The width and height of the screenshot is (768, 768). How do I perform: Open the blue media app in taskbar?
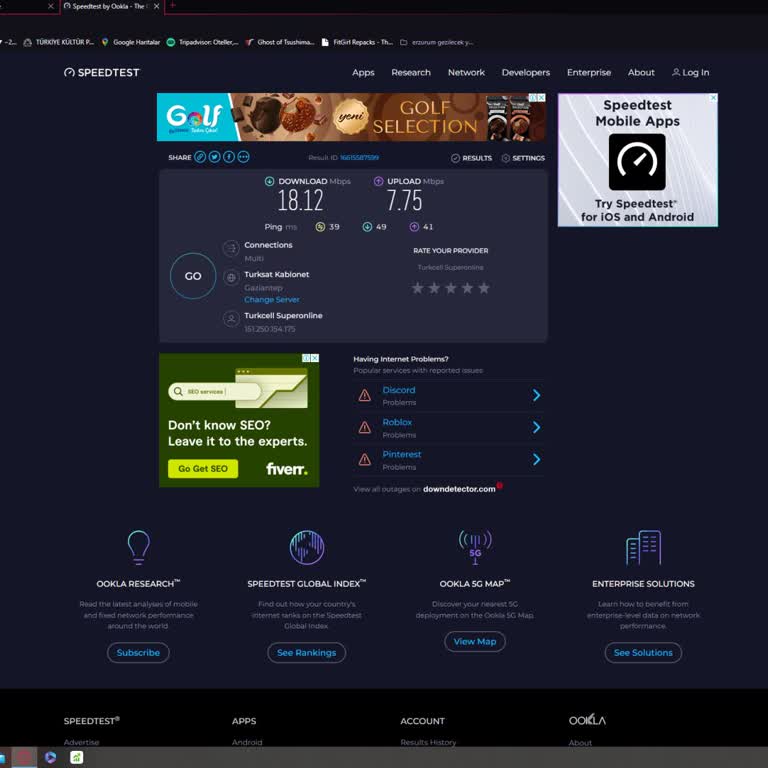tap(50, 757)
